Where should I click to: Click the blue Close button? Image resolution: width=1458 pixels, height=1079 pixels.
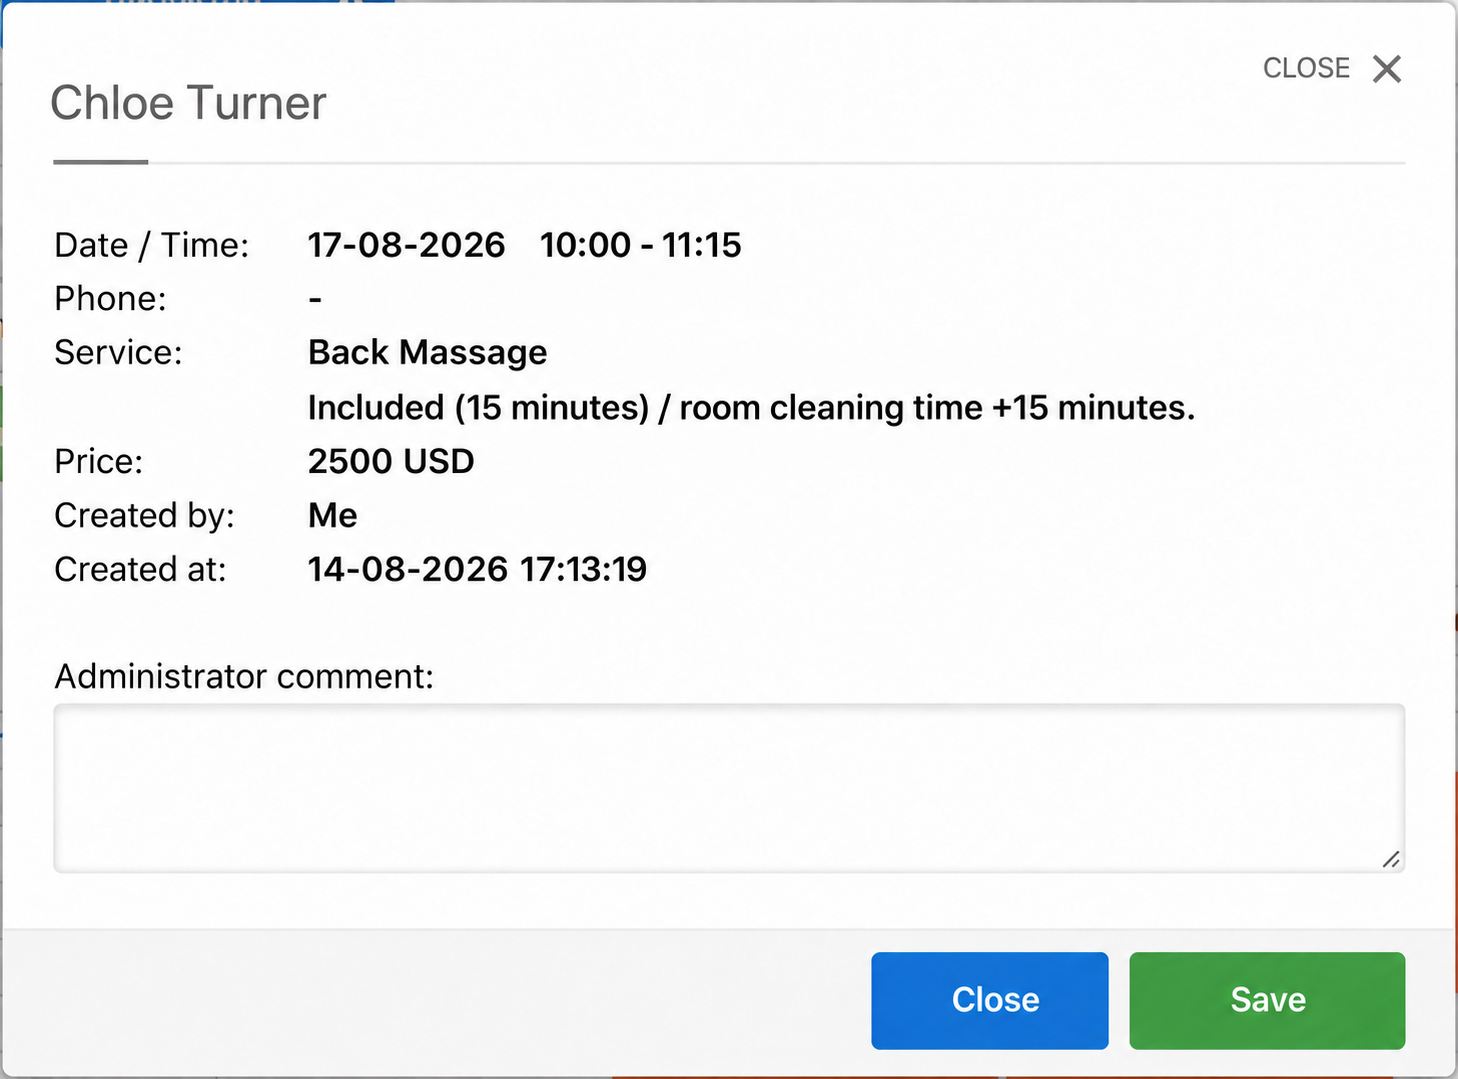coord(989,1000)
